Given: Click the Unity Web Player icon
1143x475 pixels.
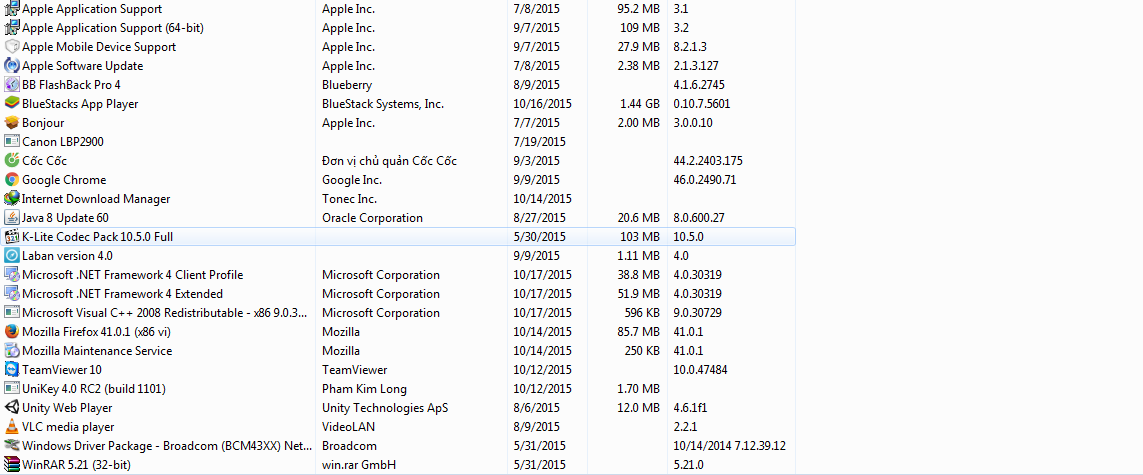Looking at the screenshot, I should pyautogui.click(x=12, y=408).
